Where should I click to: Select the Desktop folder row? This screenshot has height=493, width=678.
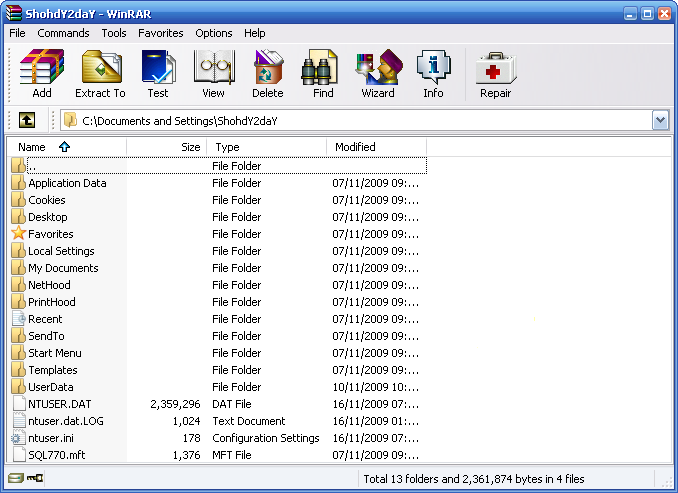coord(218,217)
